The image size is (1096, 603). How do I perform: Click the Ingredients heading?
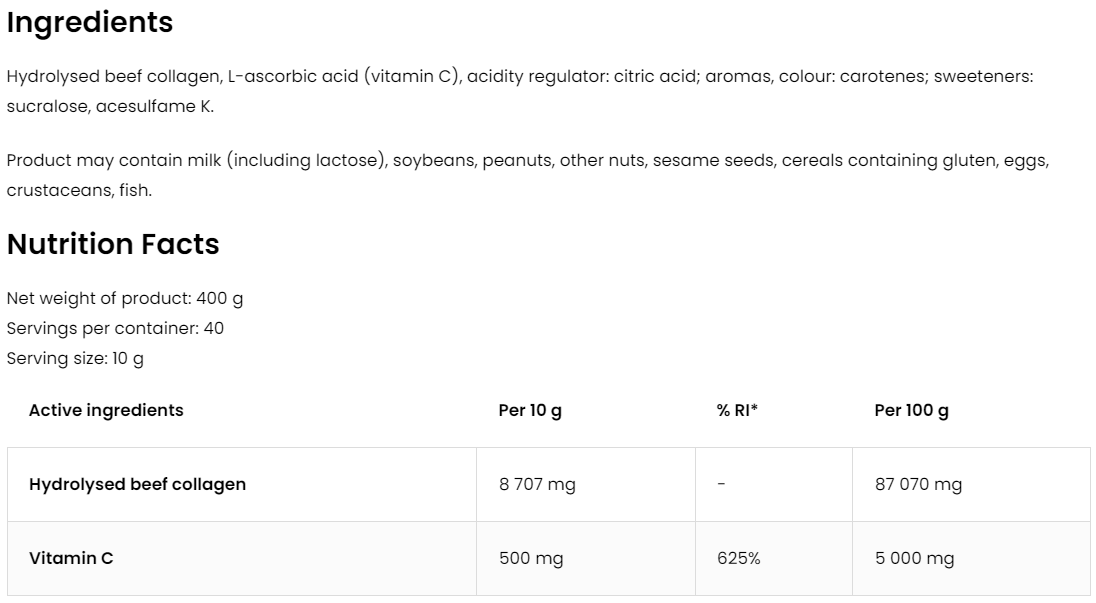click(90, 23)
